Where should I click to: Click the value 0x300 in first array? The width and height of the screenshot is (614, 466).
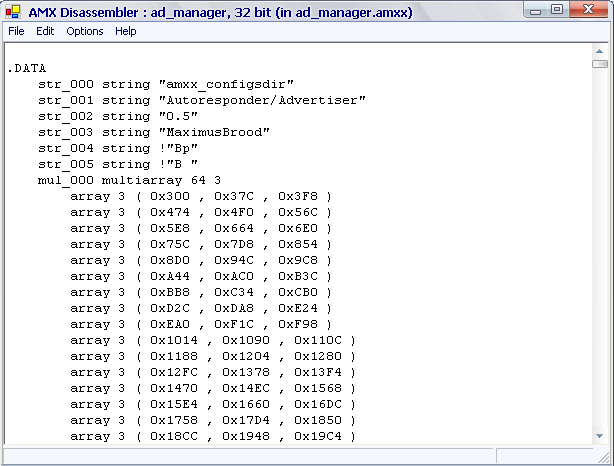(x=170, y=196)
